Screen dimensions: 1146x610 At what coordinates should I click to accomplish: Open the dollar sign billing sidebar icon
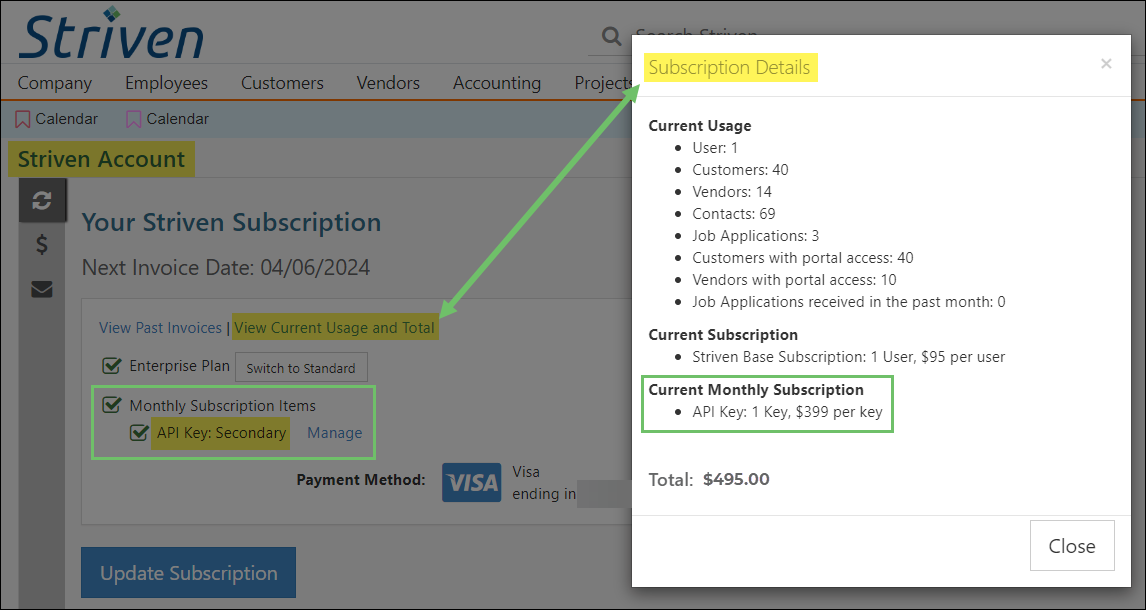click(42, 245)
